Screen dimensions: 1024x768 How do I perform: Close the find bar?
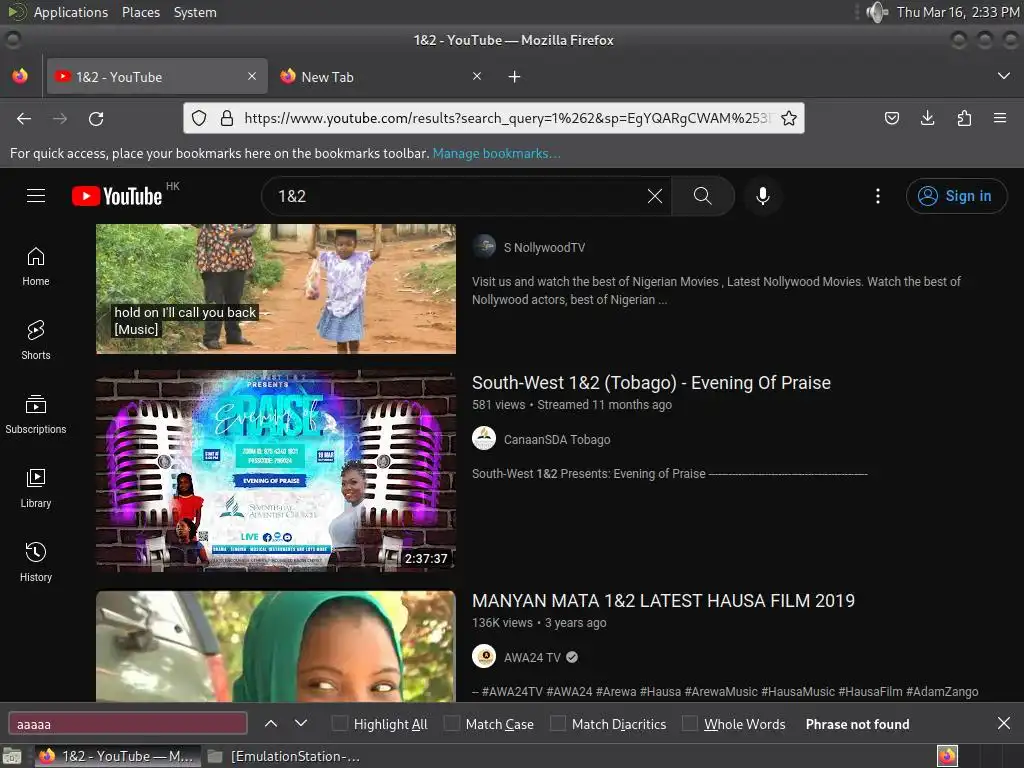tap(1004, 723)
